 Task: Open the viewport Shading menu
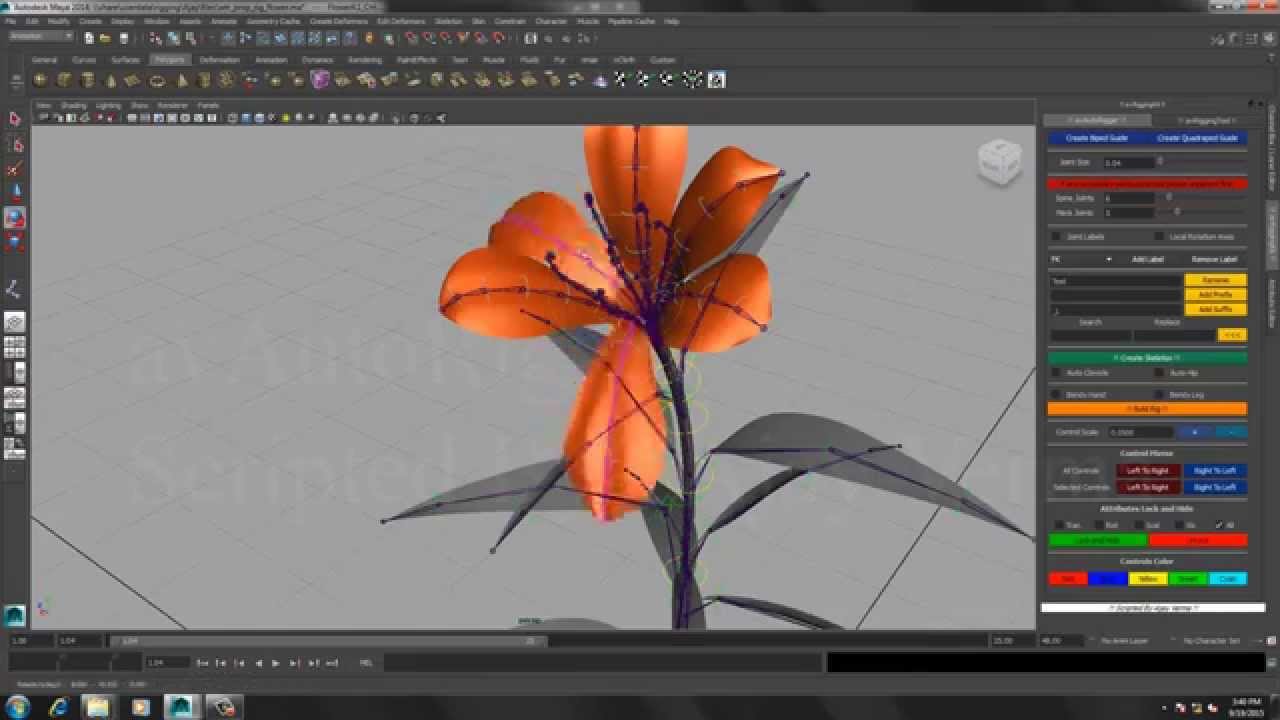(x=74, y=106)
